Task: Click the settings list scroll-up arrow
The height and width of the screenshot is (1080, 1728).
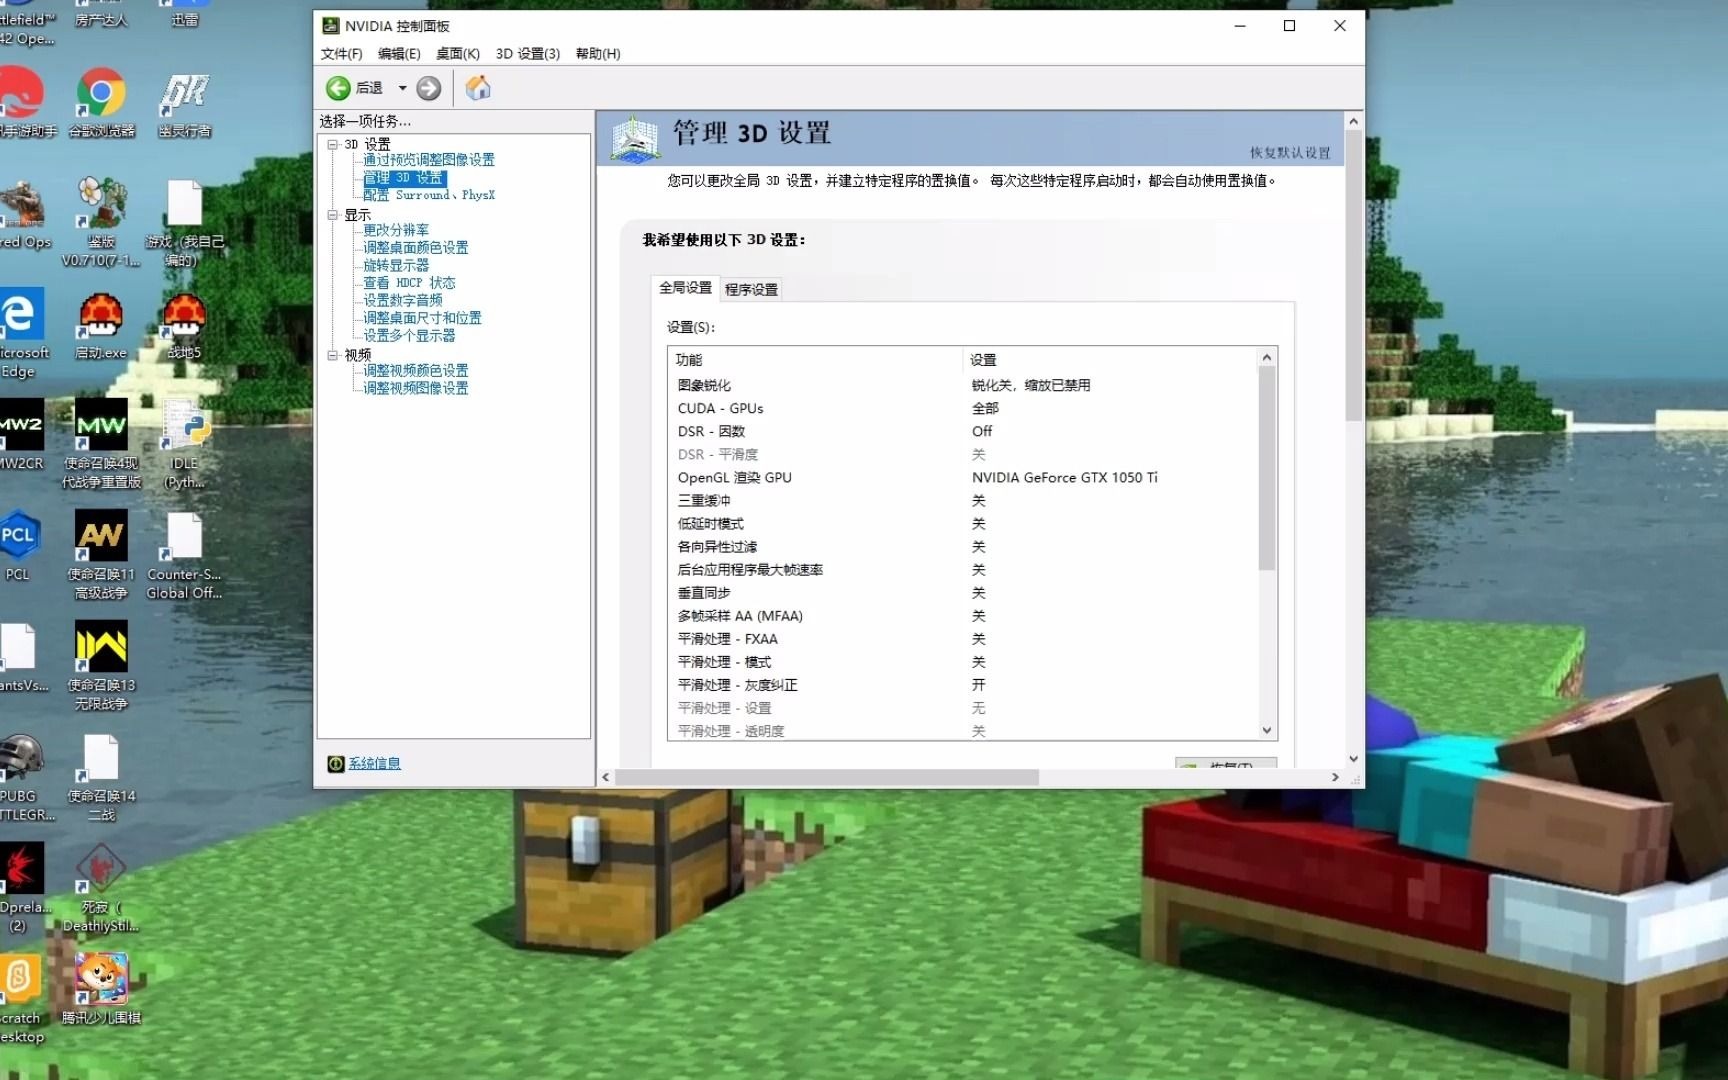Action: point(1267,357)
